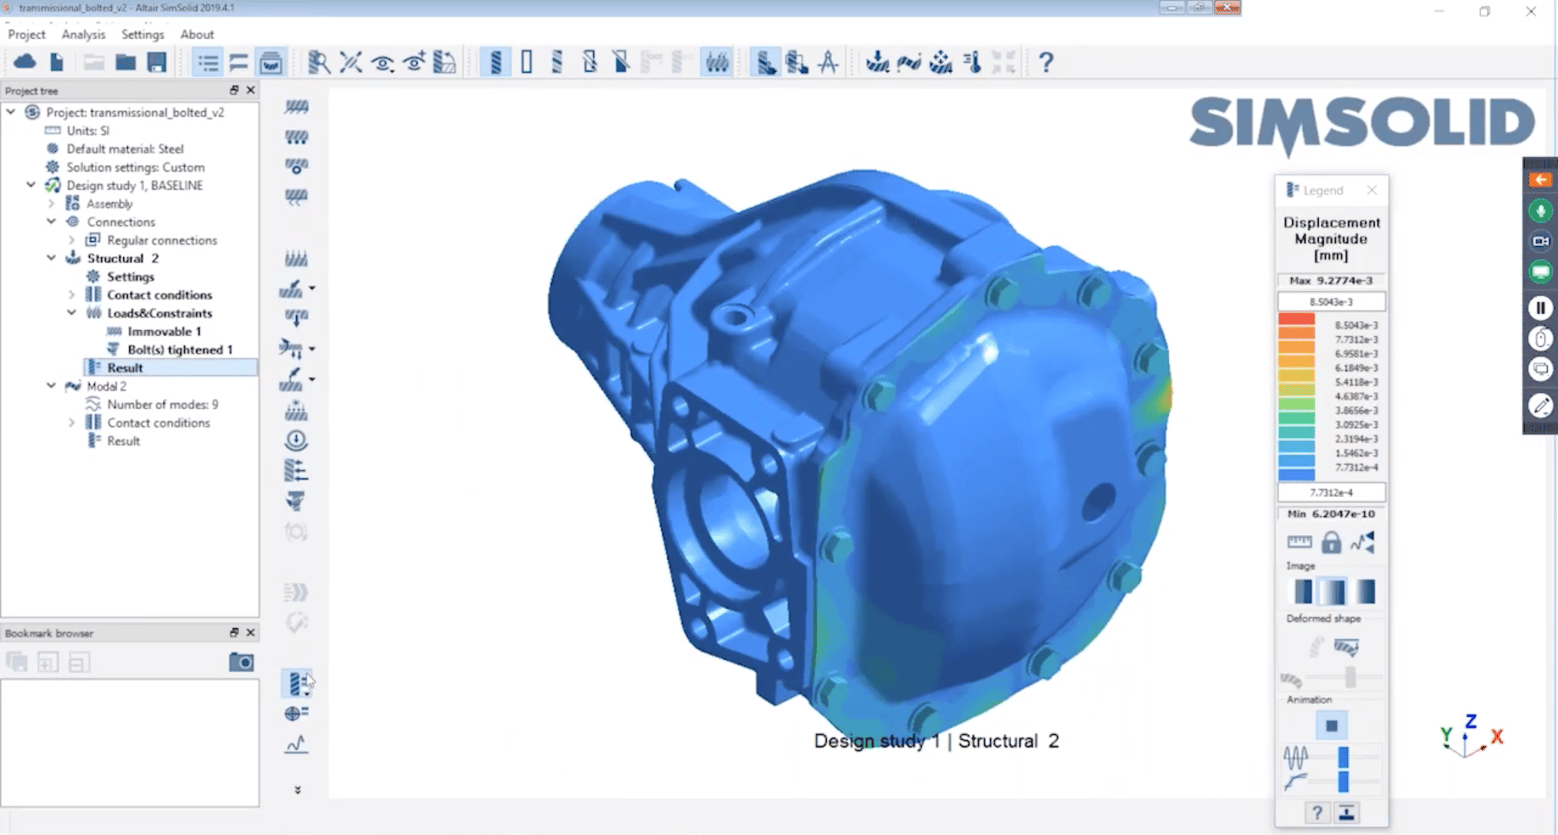Viewport: 1558px width, 835px height.
Task: Click the annotation text tool in the toolbar
Action: click(x=829, y=62)
